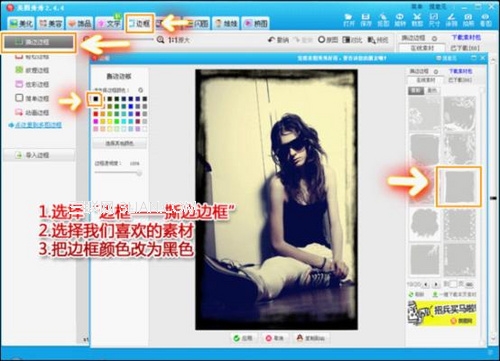Choose 简单边框 with the square icon
Screen dimensions: 500x361
click(x=32, y=98)
